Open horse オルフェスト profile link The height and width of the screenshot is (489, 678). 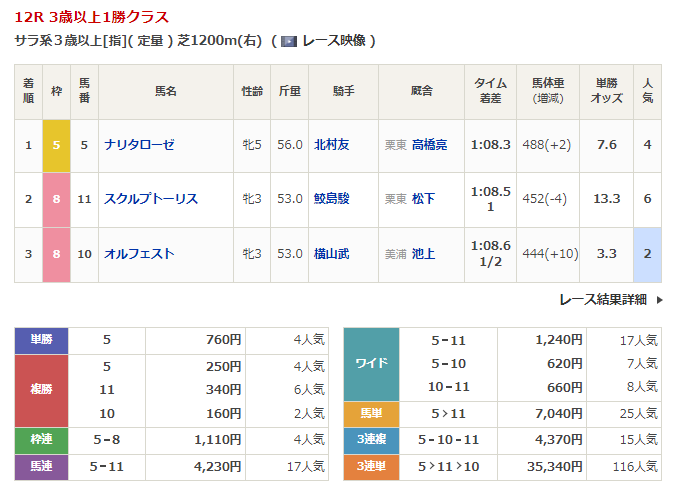coord(139,253)
